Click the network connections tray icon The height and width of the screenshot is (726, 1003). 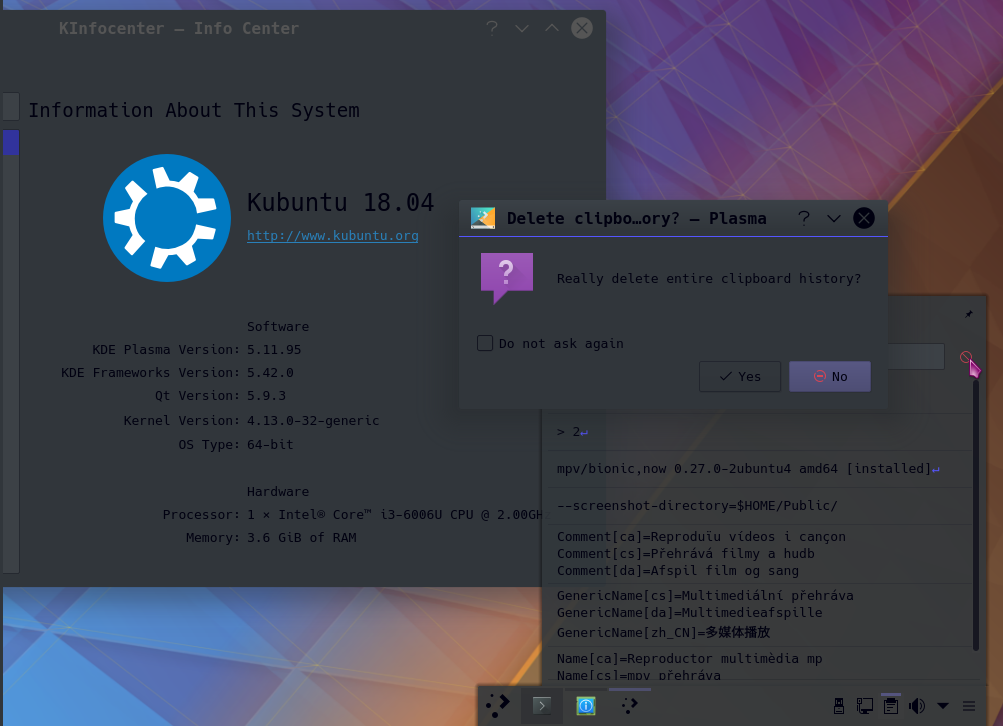tap(865, 706)
